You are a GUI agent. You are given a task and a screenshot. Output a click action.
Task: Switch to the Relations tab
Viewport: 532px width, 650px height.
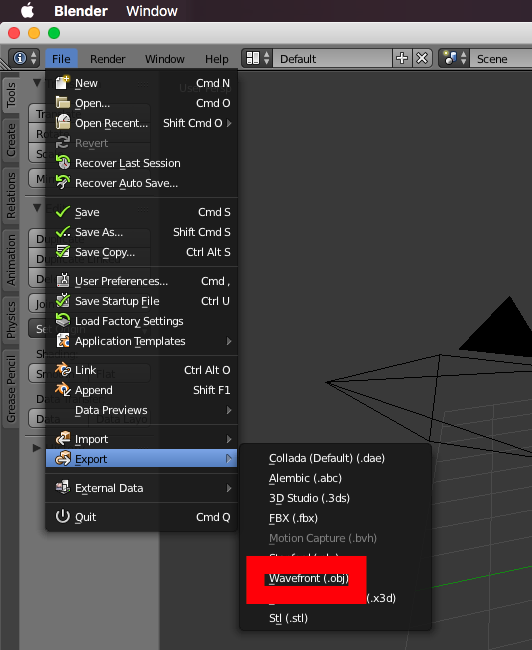coord(11,195)
